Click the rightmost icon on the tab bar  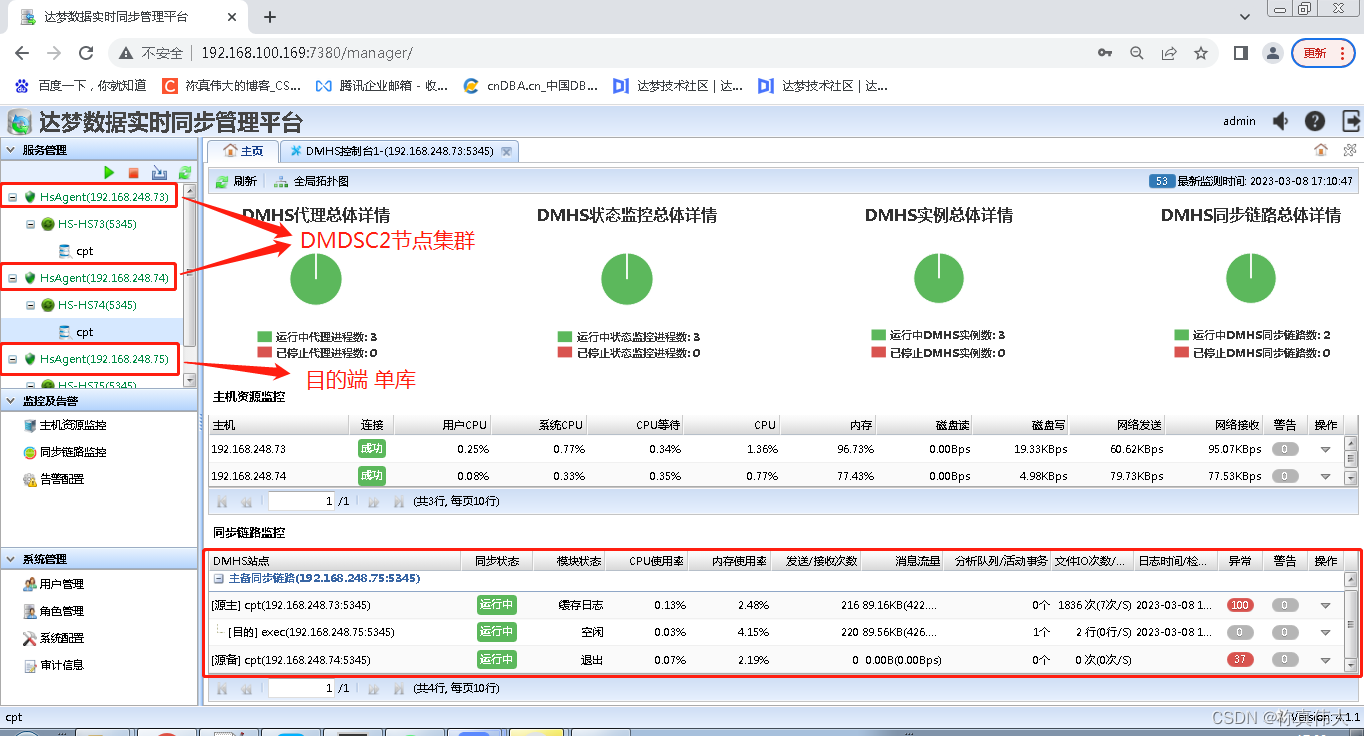pyautogui.click(x=1350, y=150)
